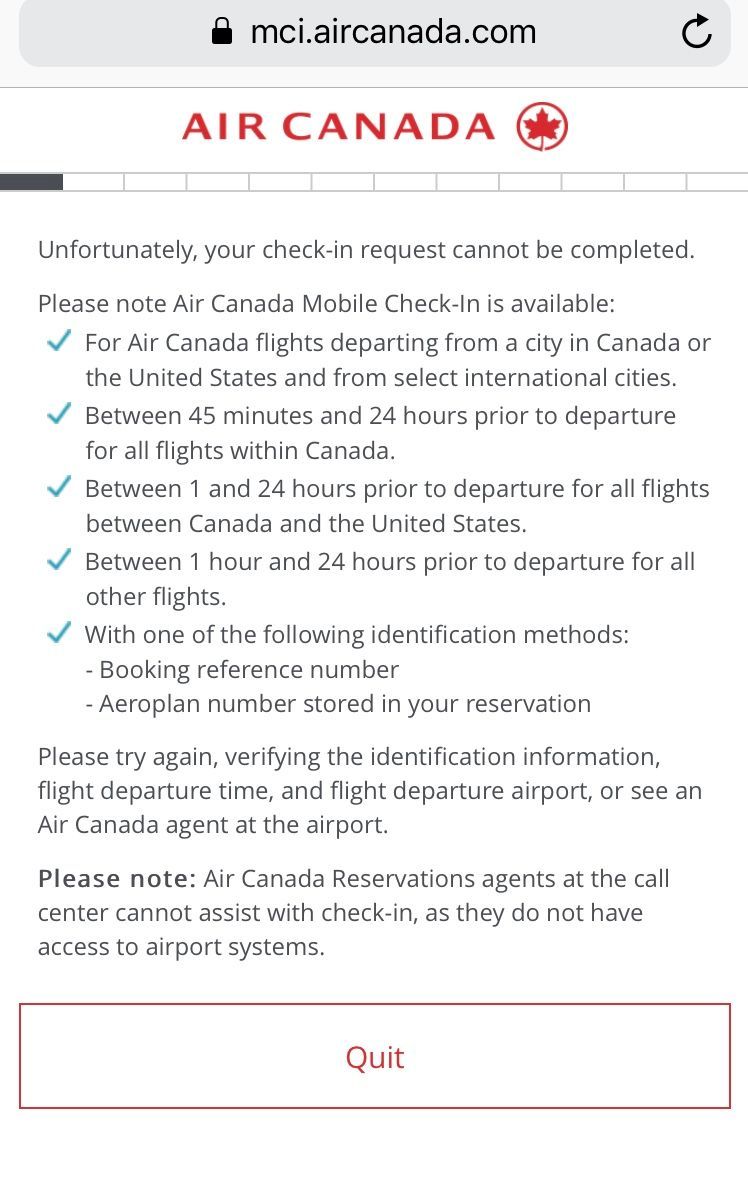Click the filled first progress bar segment
This screenshot has height=1184, width=748.
(31, 182)
